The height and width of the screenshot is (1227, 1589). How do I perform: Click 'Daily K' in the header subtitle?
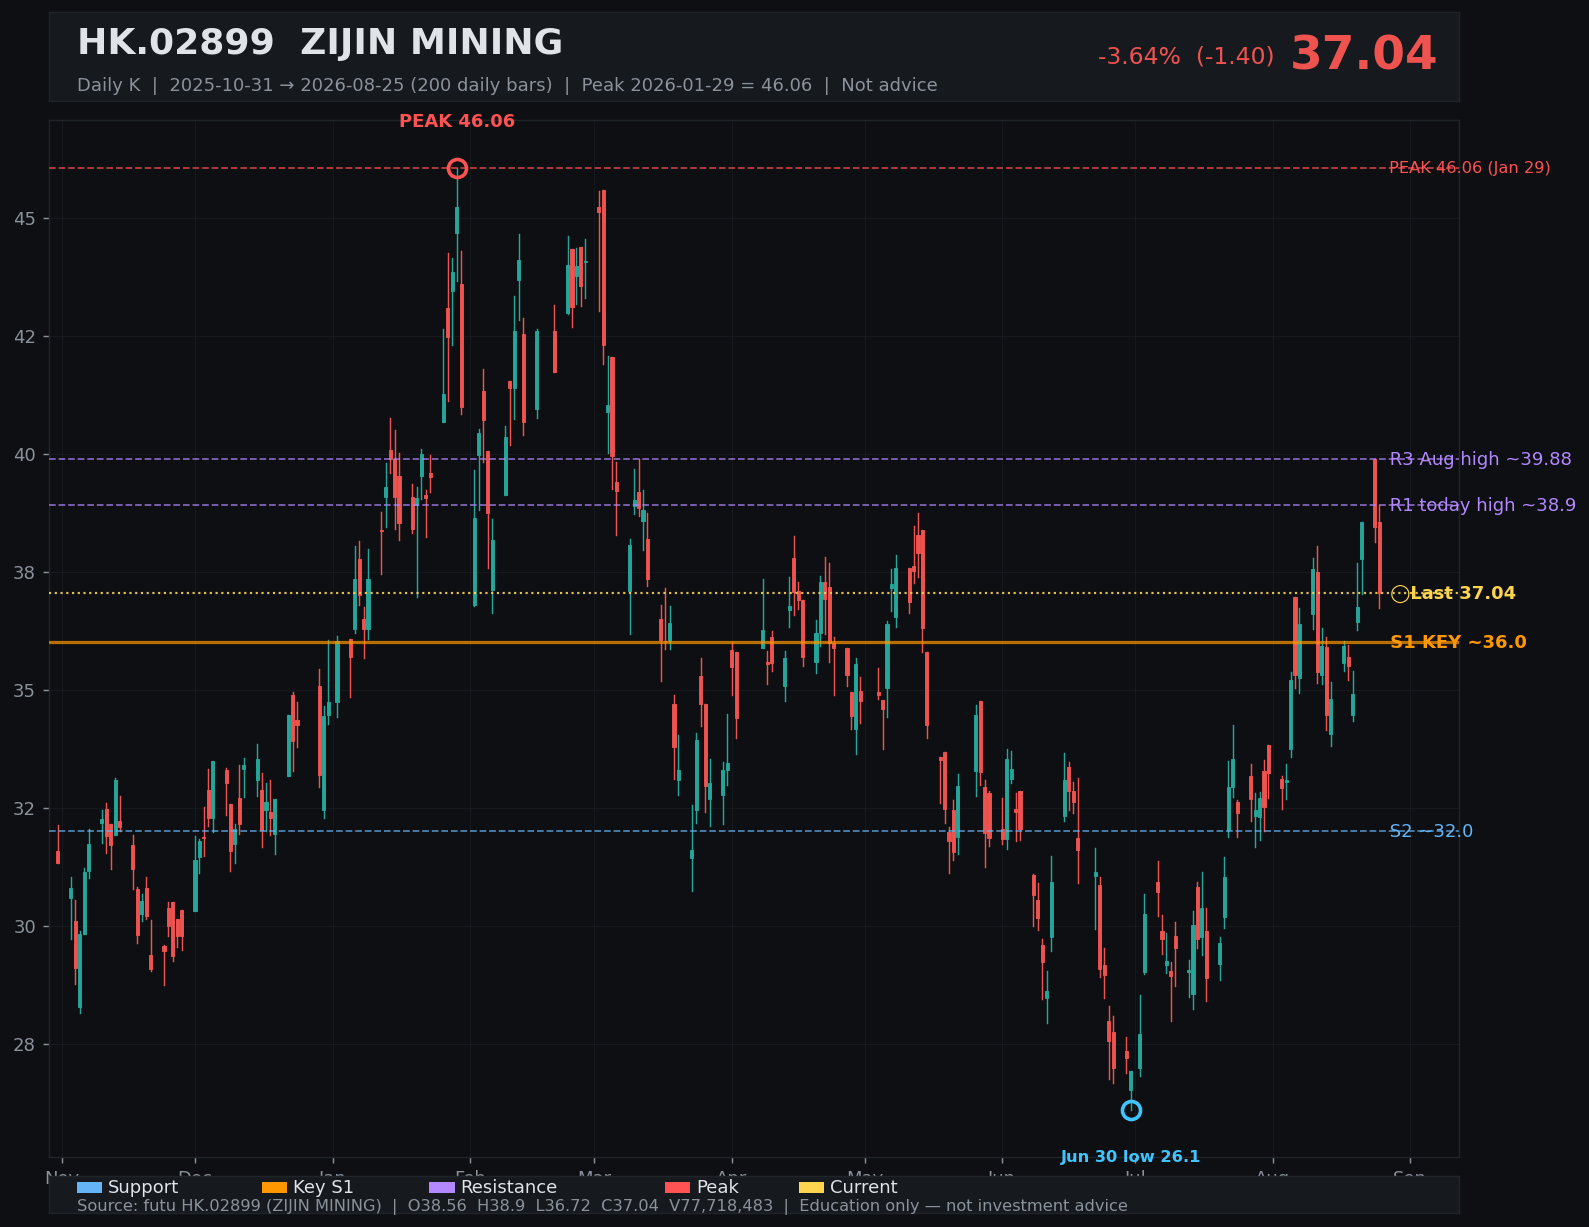coord(109,85)
